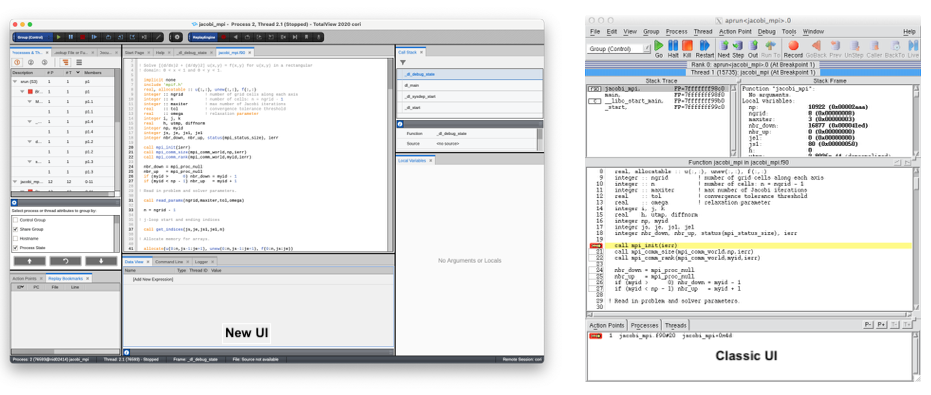Collapse the M... row with members p1.1
The width and height of the screenshot is (931, 395).
click(30, 102)
